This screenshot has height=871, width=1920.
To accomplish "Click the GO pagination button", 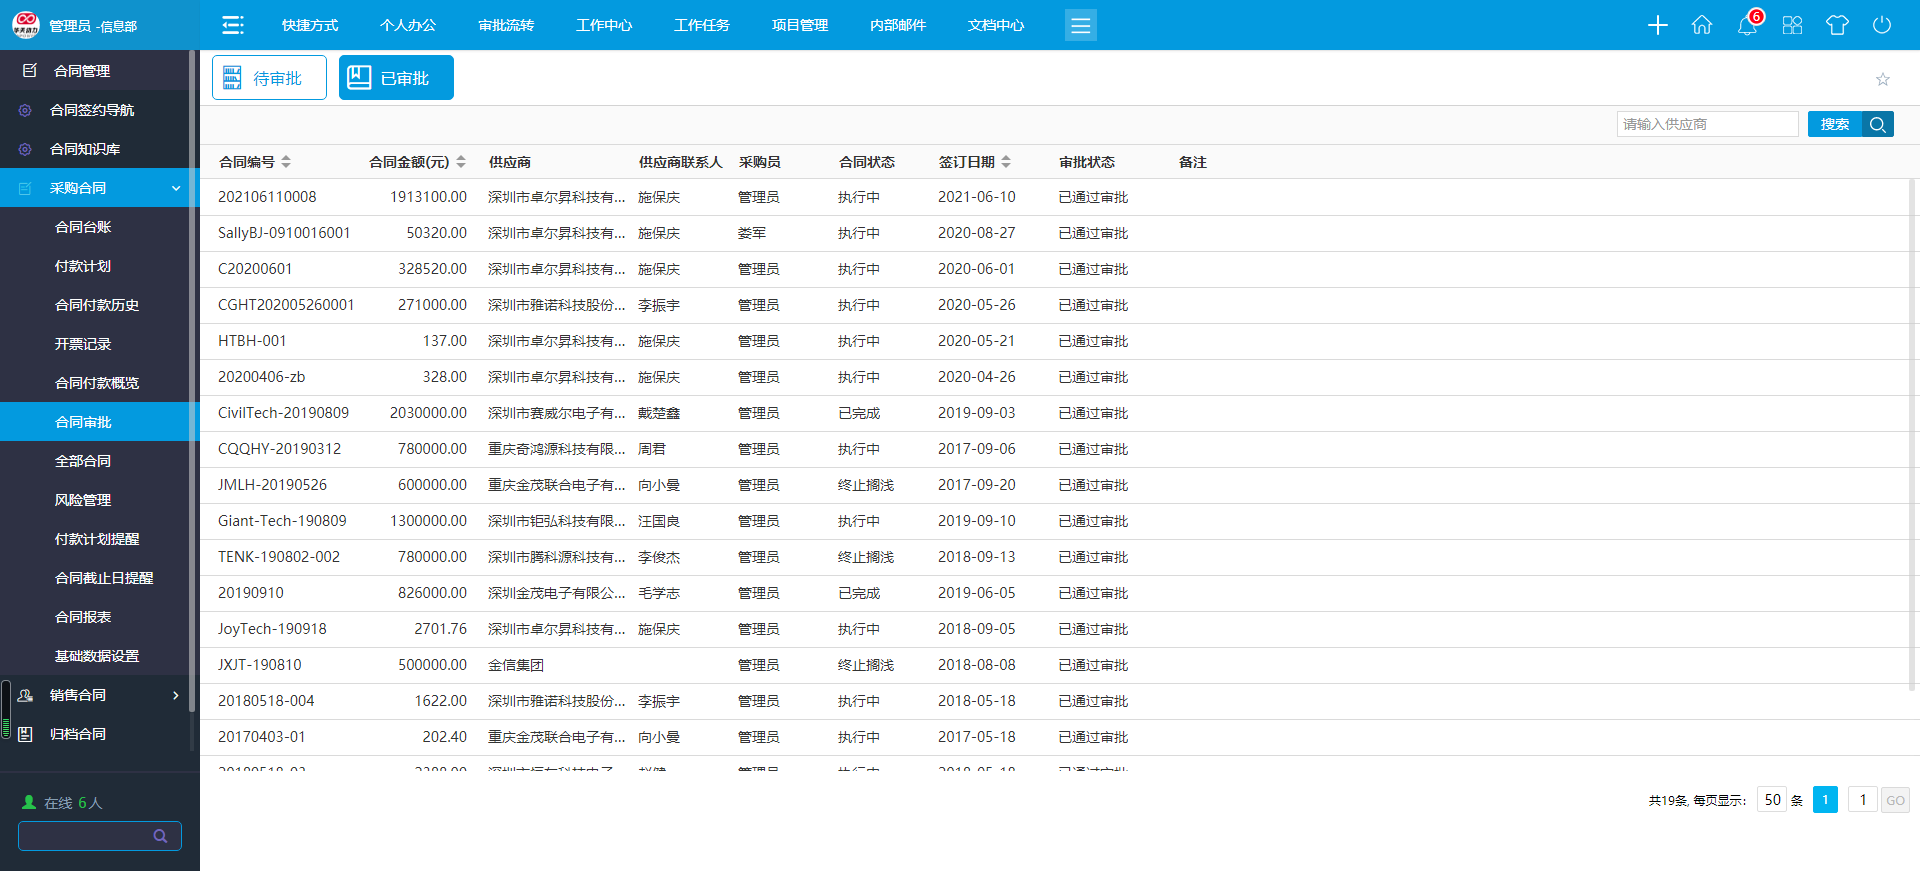I will (x=1895, y=800).
